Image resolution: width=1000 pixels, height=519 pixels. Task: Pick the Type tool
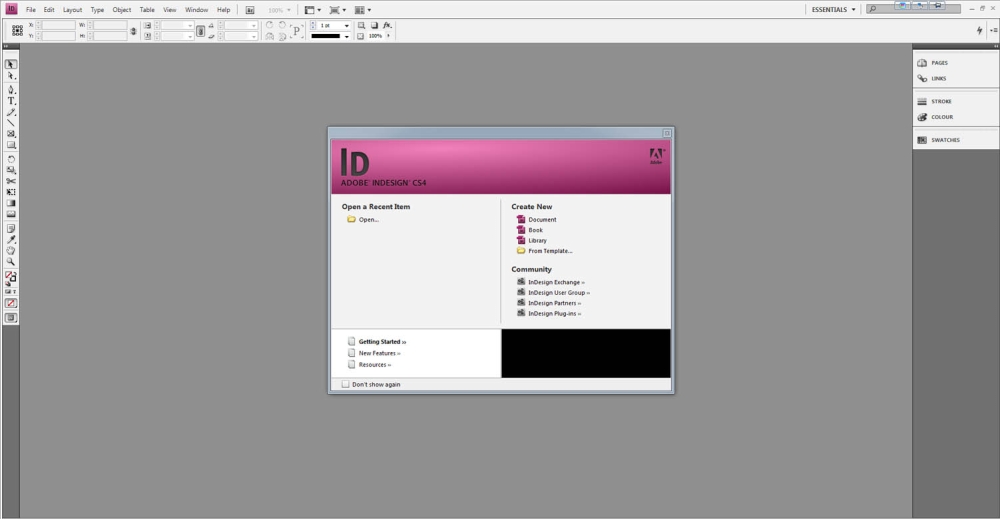(x=11, y=101)
